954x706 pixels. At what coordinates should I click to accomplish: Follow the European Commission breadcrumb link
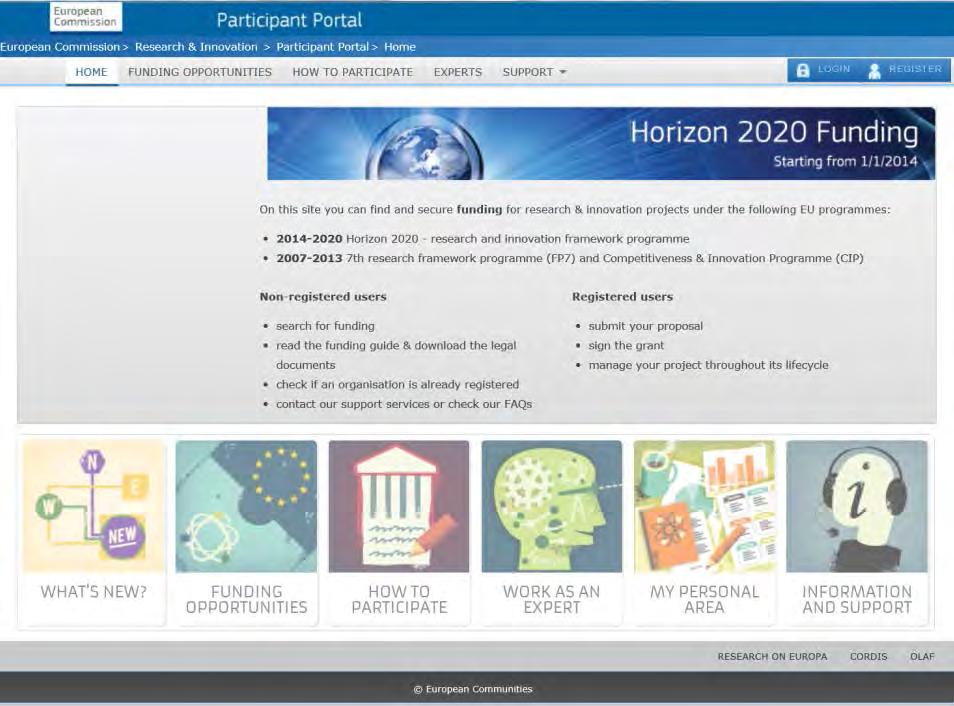(60, 47)
